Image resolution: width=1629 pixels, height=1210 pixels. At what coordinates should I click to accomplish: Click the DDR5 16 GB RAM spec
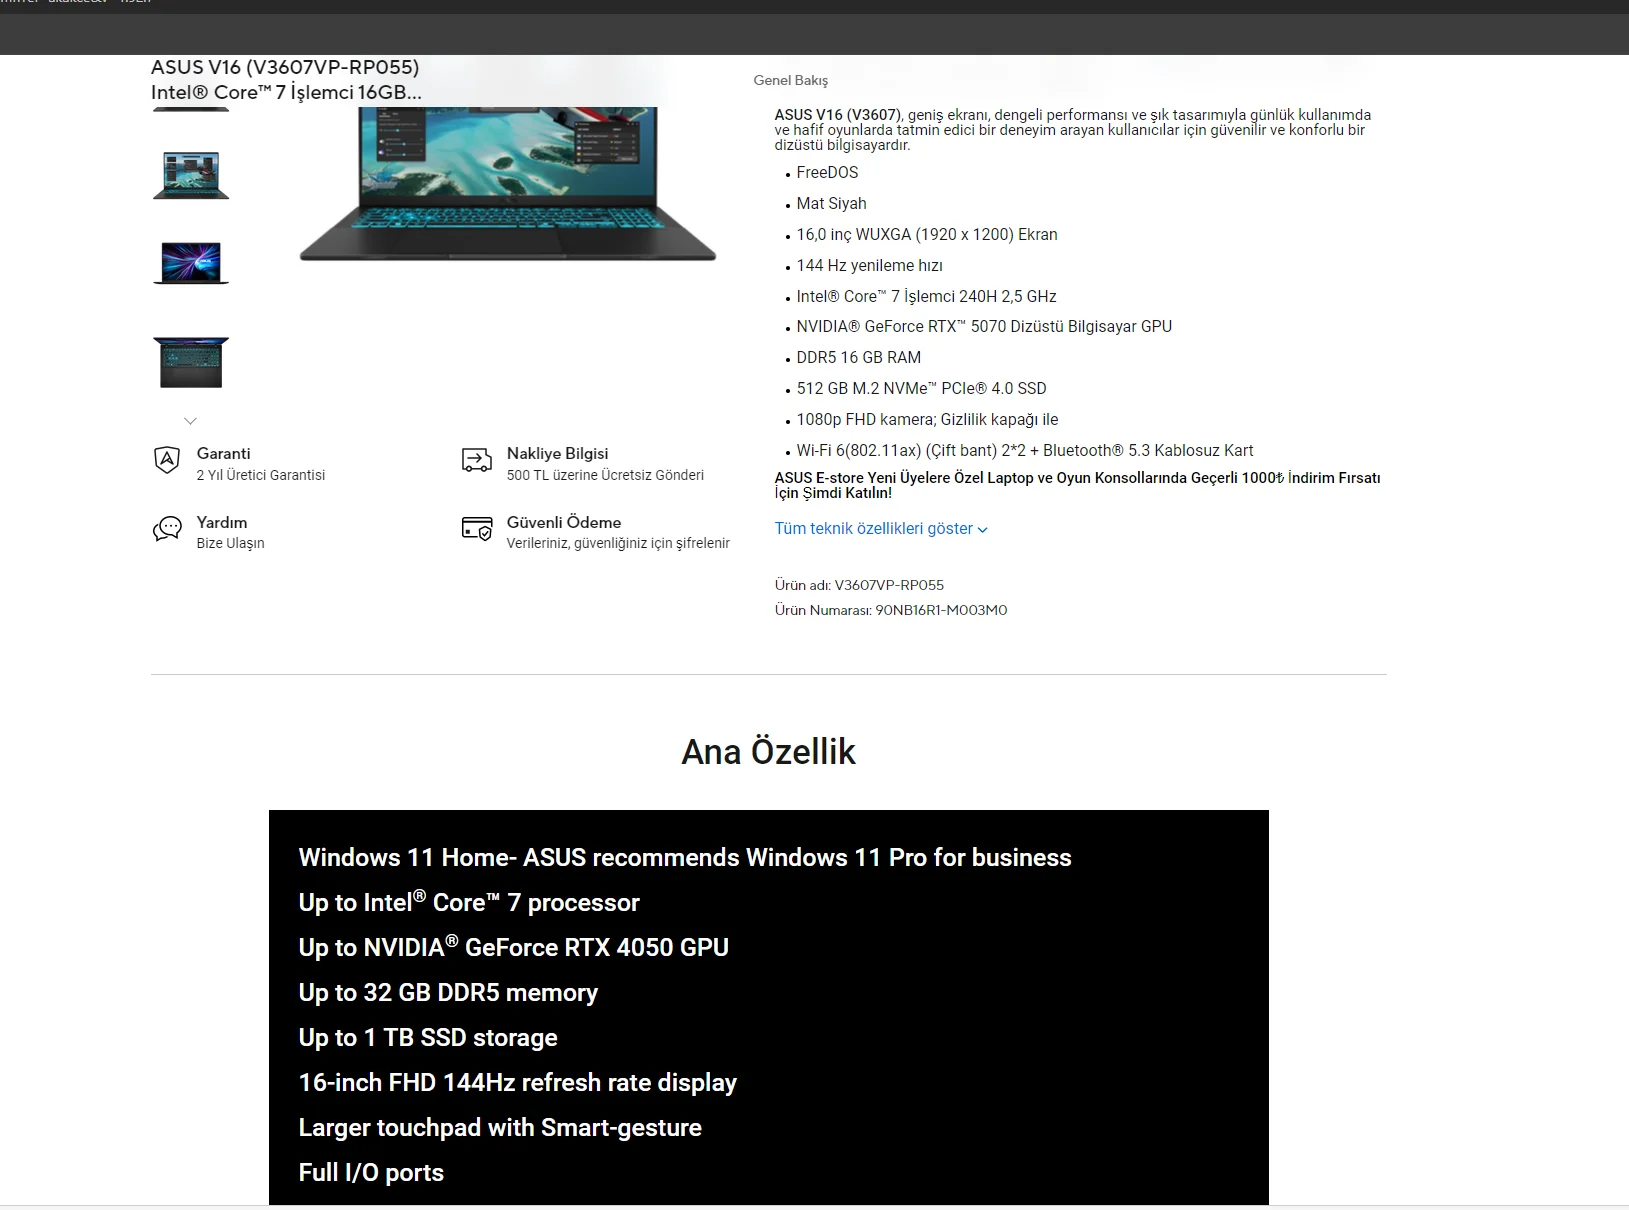[859, 358]
